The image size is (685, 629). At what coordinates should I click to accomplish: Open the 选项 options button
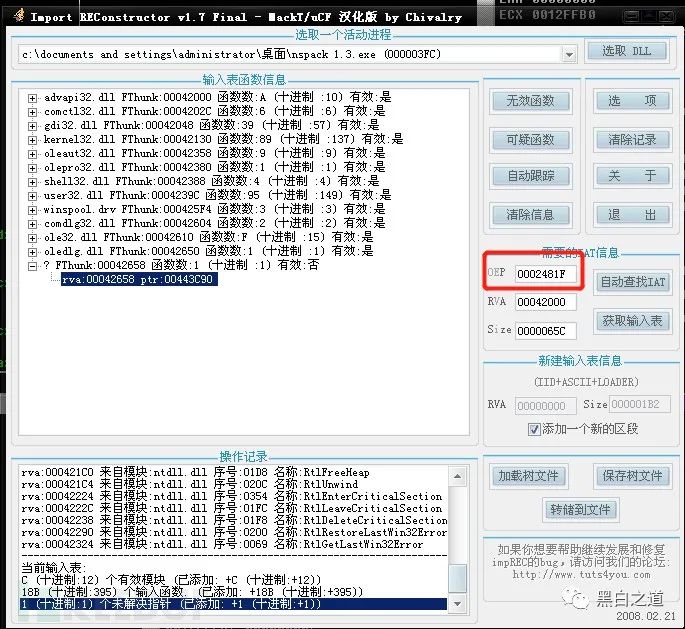(632, 101)
